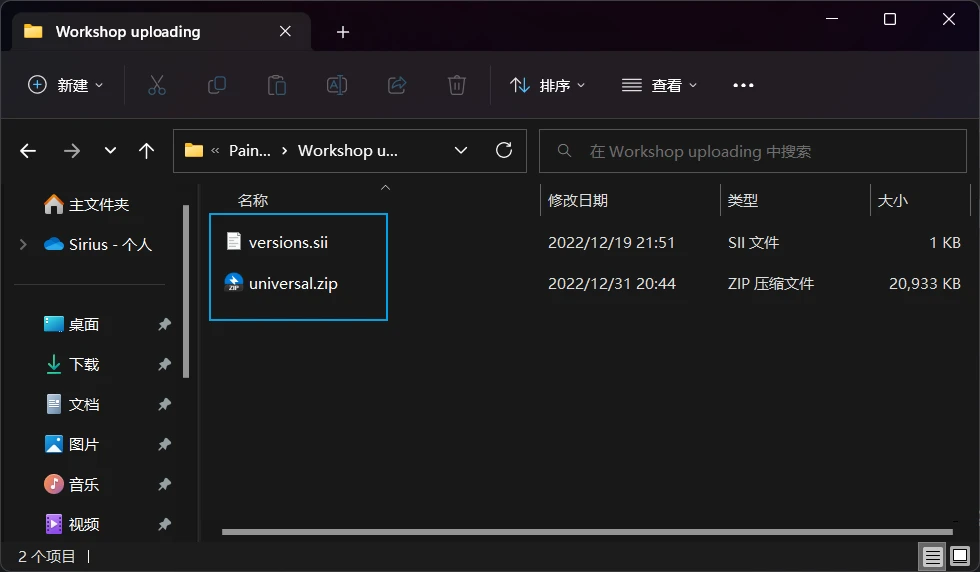Open 主文件夹 (Home) in sidebar

point(86,204)
